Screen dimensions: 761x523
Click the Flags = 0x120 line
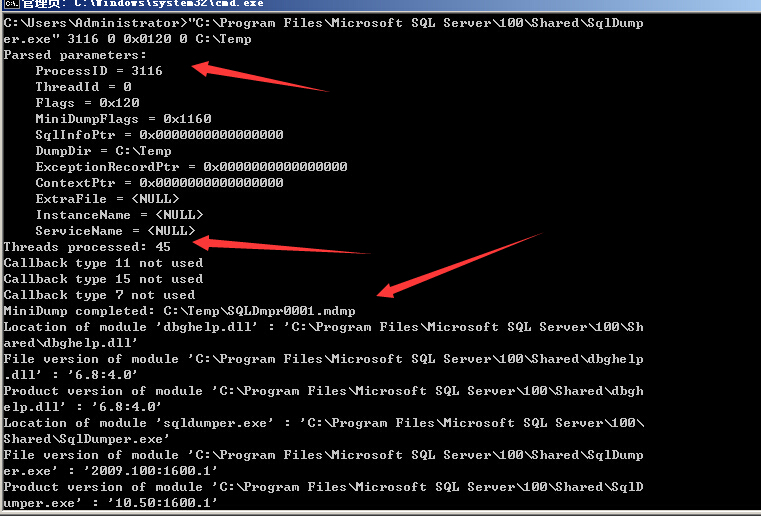pos(87,103)
